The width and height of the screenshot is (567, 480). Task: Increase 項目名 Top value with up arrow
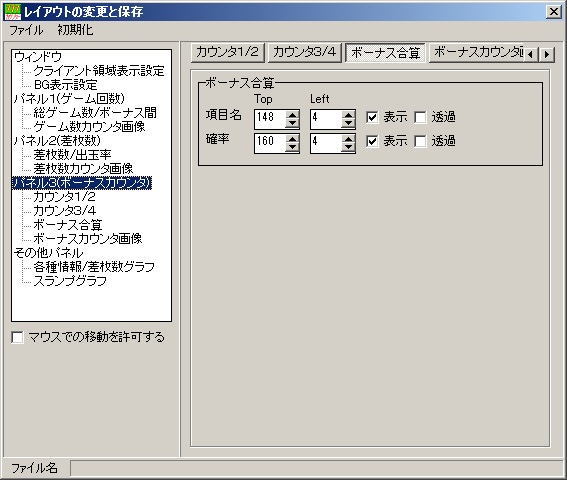coord(292,115)
